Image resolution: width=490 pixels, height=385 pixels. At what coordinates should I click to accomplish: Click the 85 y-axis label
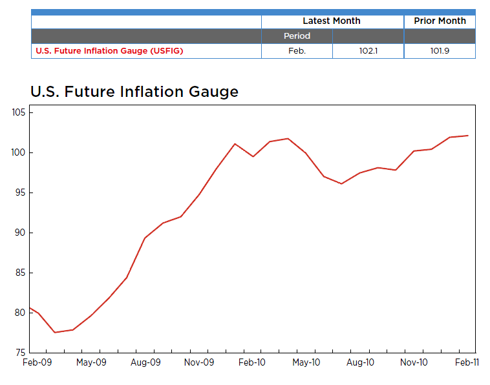pyautogui.click(x=20, y=273)
